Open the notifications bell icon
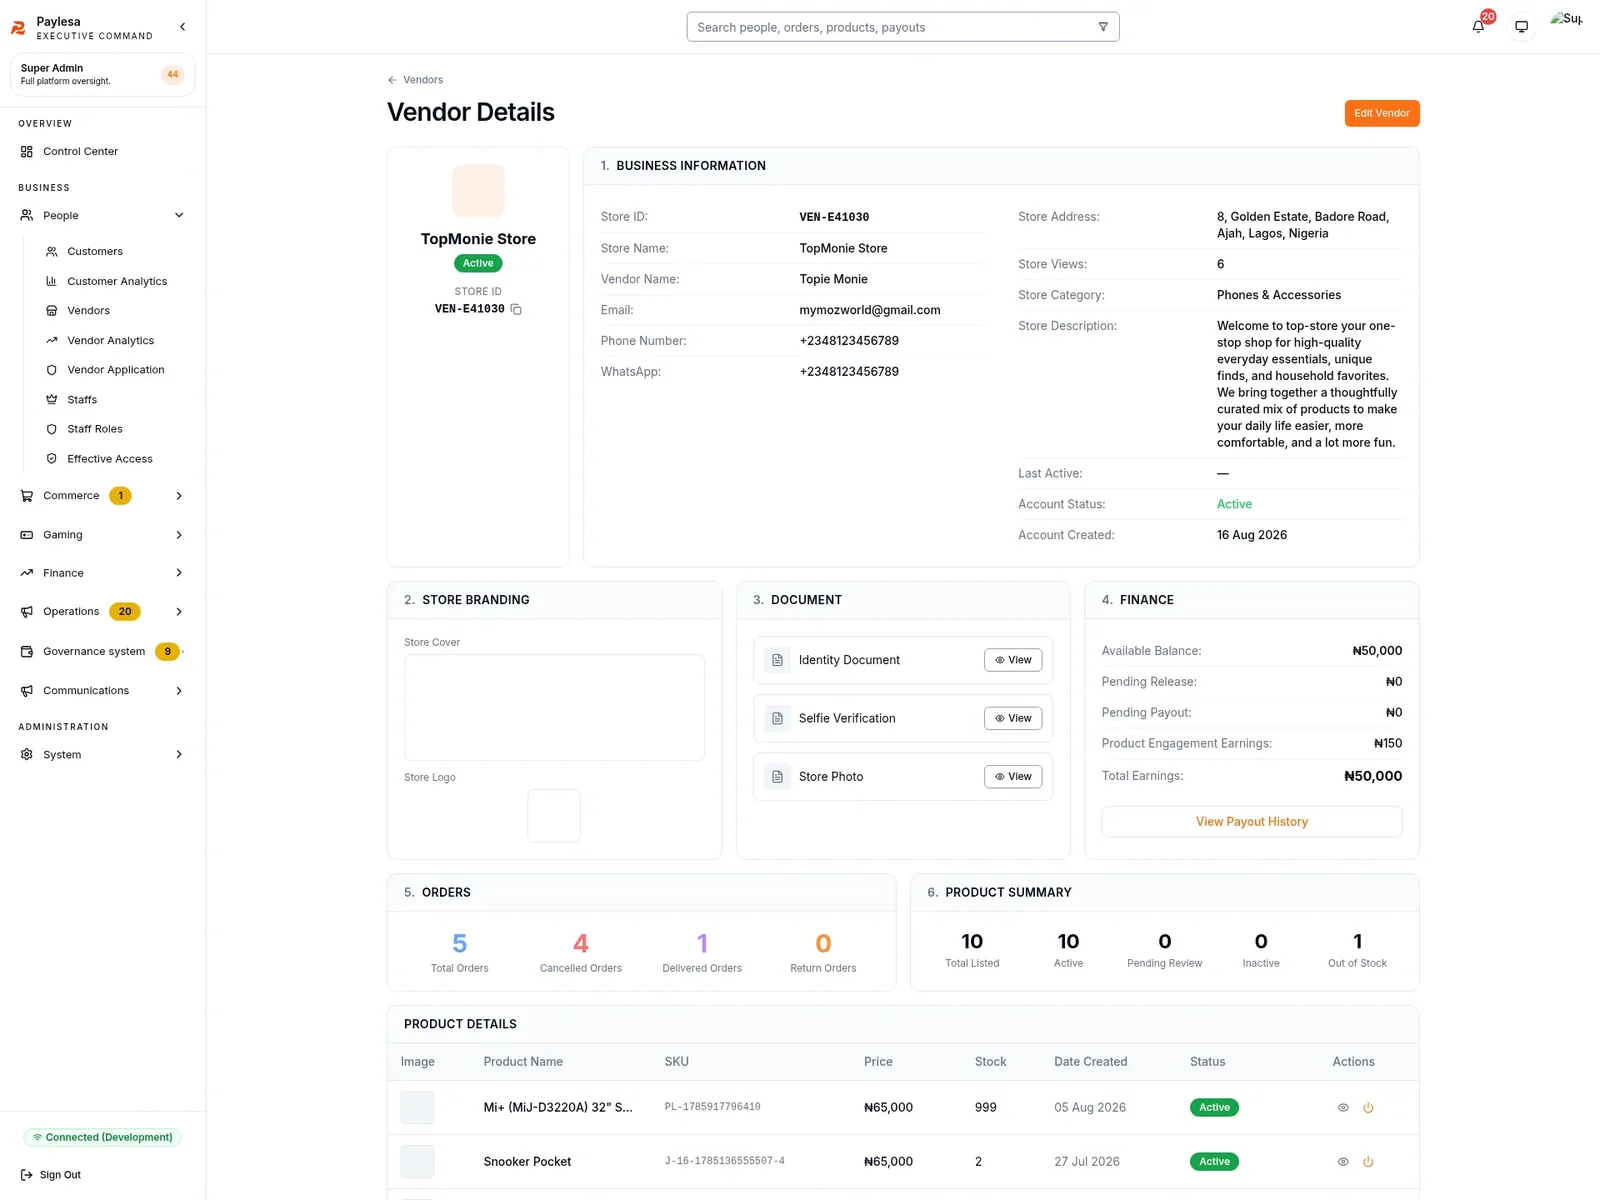Image resolution: width=1600 pixels, height=1200 pixels. click(x=1478, y=27)
